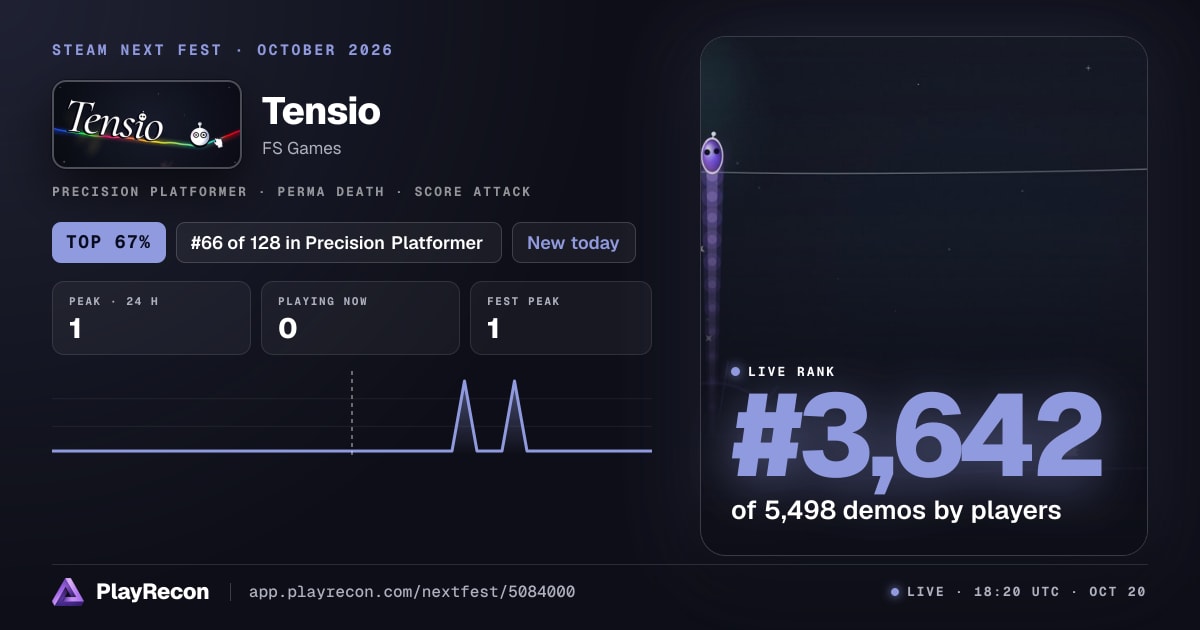The width and height of the screenshot is (1200, 630).
Task: Select the #66 of 128 in Precision Platformer chip
Action: (339, 242)
